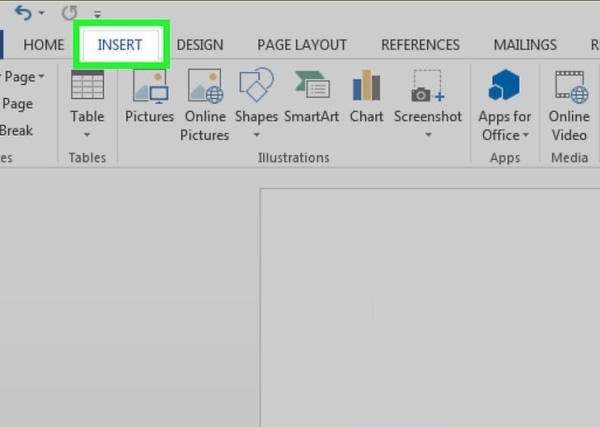Image resolution: width=600 pixels, height=427 pixels.
Task: Switch to the HOME tab
Action: click(x=43, y=45)
